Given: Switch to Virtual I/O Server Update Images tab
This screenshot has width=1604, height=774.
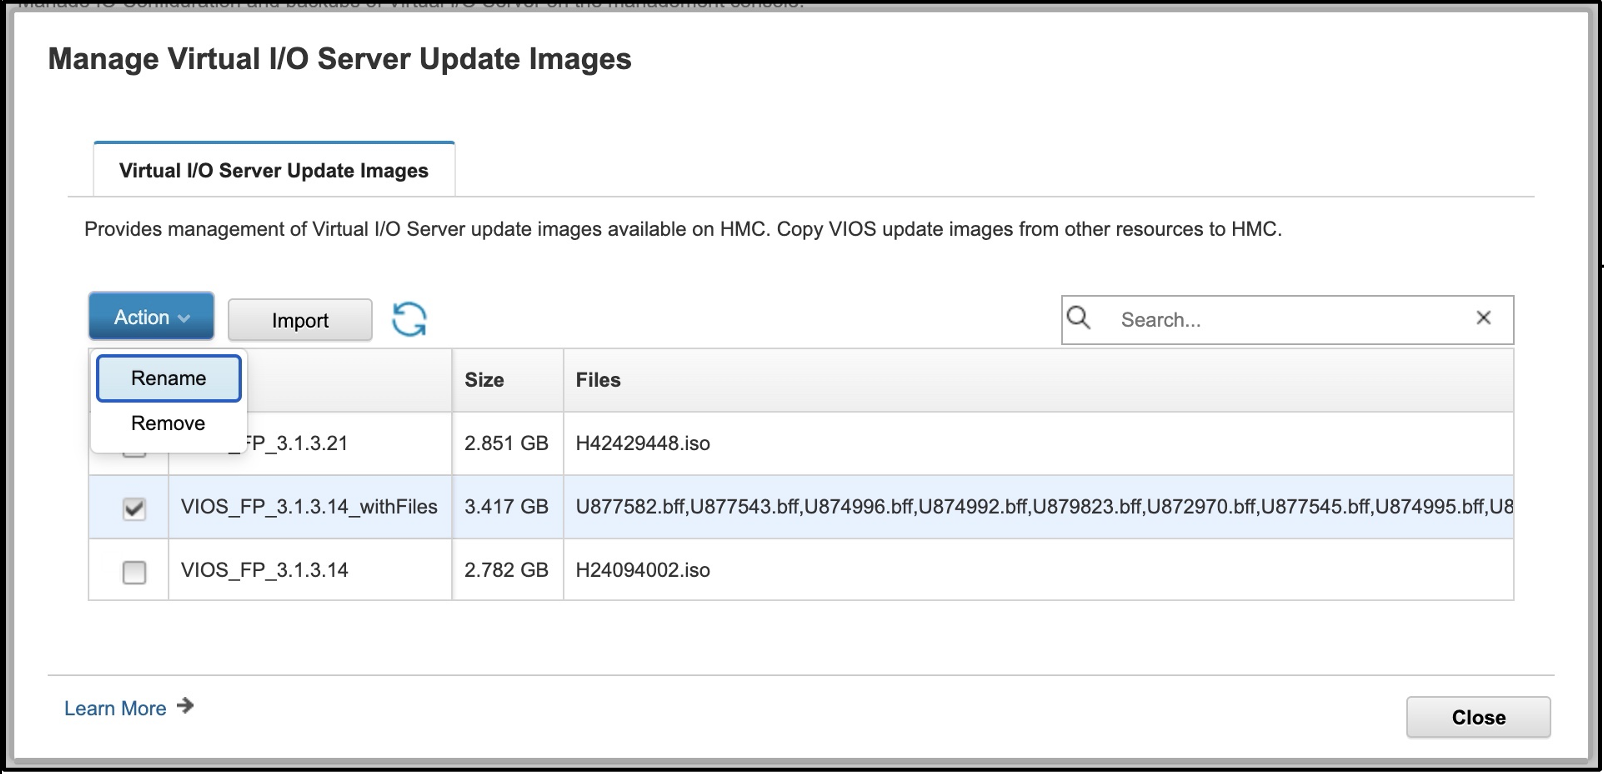Looking at the screenshot, I should point(274,171).
